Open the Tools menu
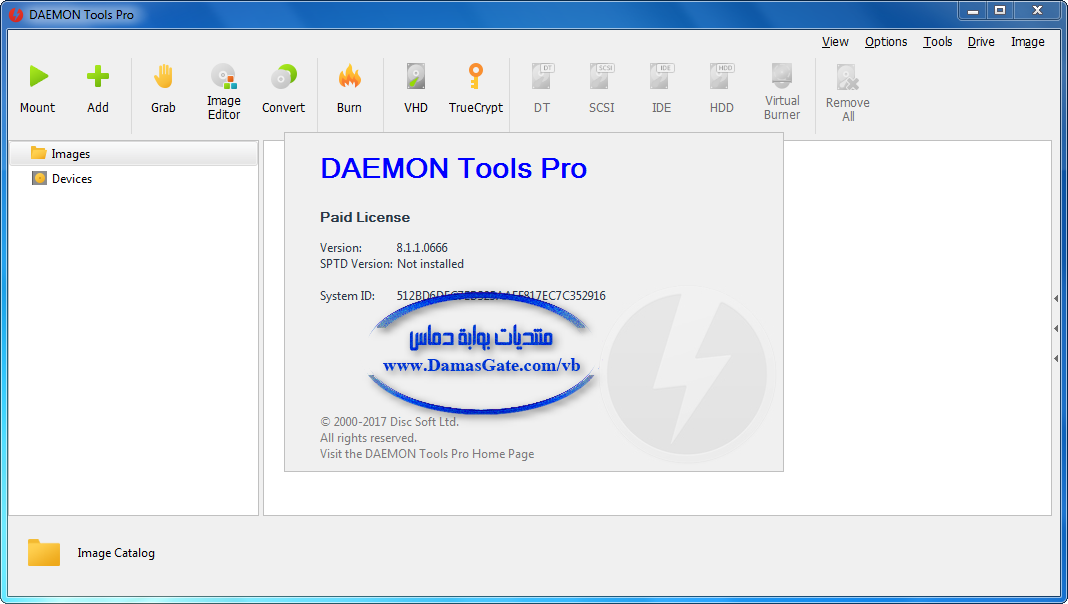The image size is (1068, 604). [938, 42]
